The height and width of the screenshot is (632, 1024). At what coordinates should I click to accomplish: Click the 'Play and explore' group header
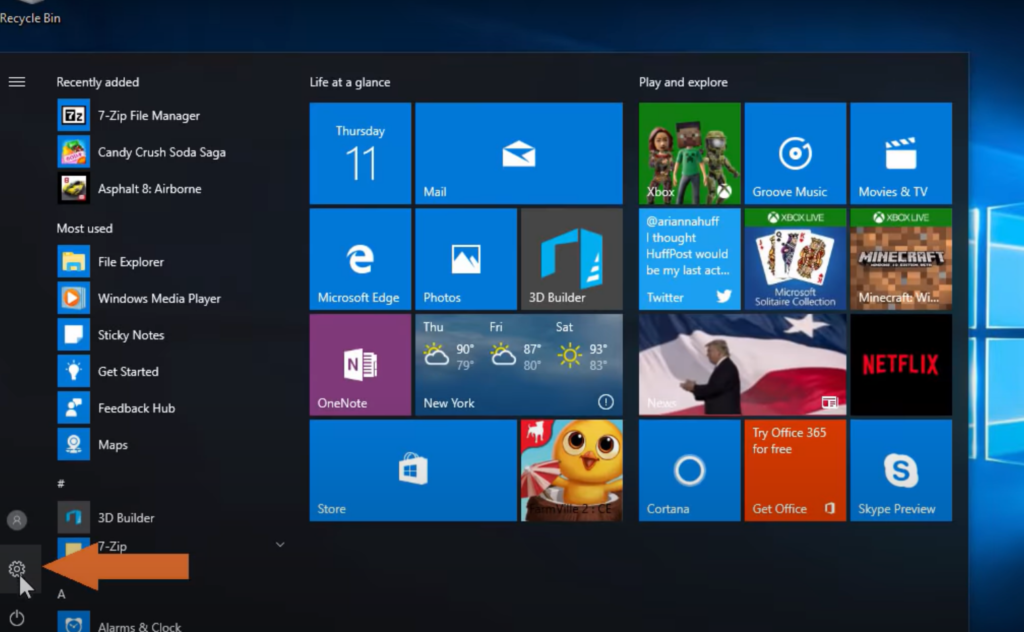683,82
